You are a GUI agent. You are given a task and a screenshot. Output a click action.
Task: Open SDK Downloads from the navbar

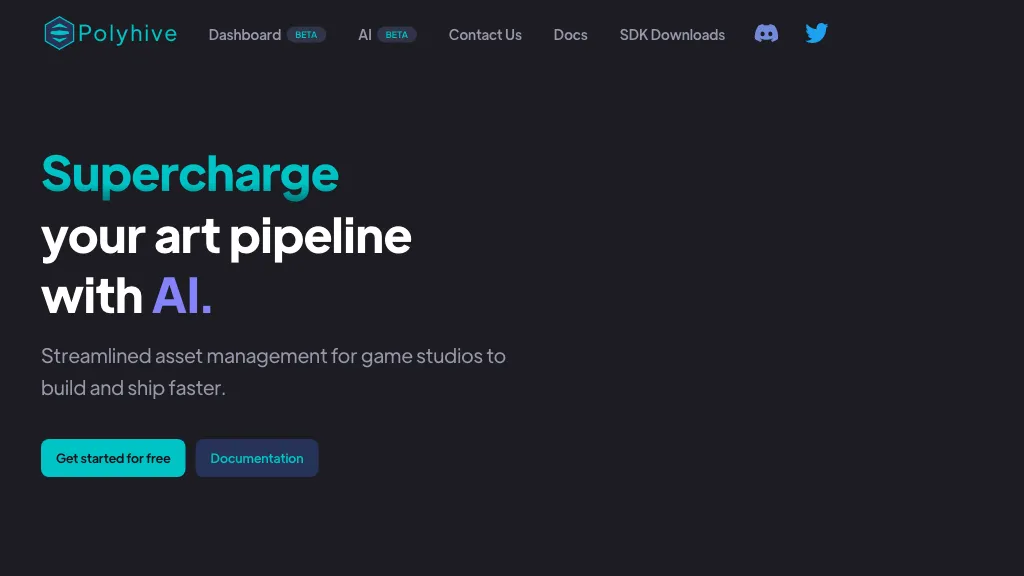pos(672,35)
